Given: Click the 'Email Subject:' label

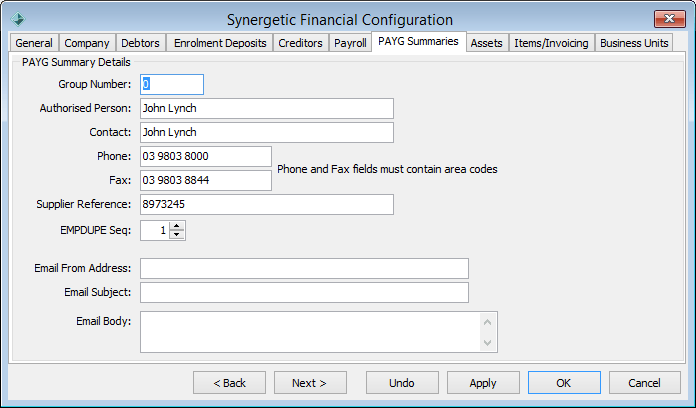Looking at the screenshot, I should pyautogui.click(x=98, y=292).
